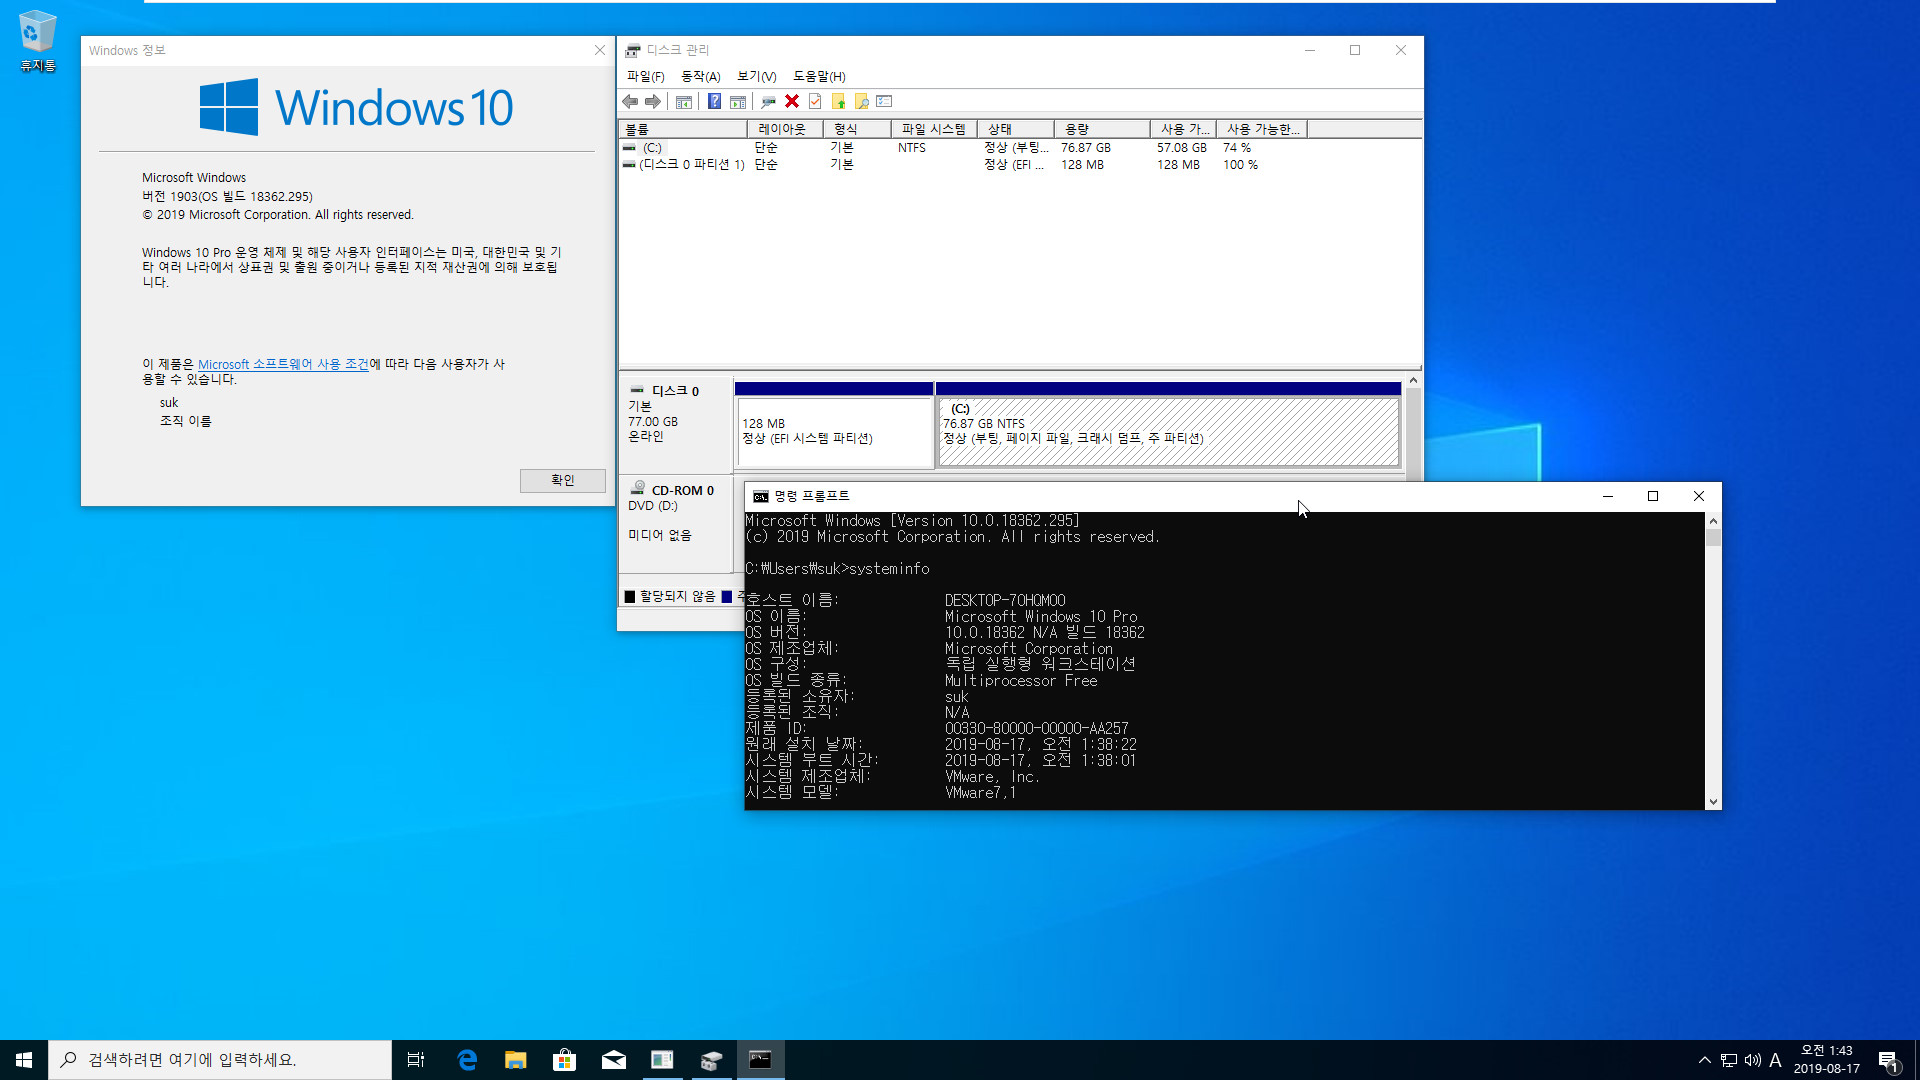Click the Back arrow in Disk Management toolbar
Screen dimensions: 1920x1080
(x=630, y=102)
